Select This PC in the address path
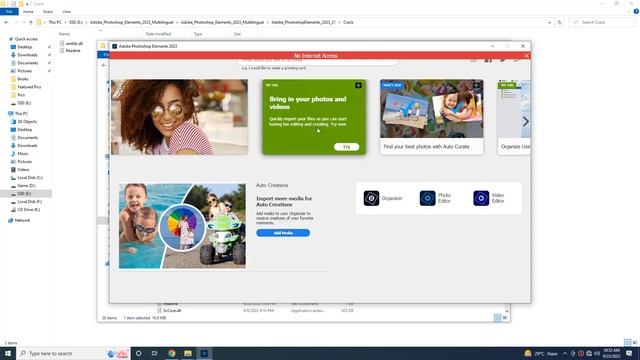The image size is (640, 360). (x=55, y=22)
